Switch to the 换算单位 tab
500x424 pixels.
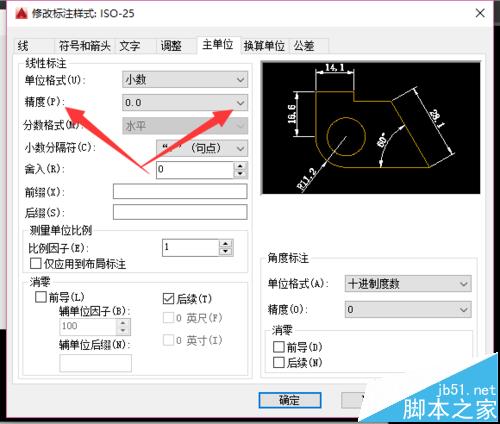click(x=264, y=46)
